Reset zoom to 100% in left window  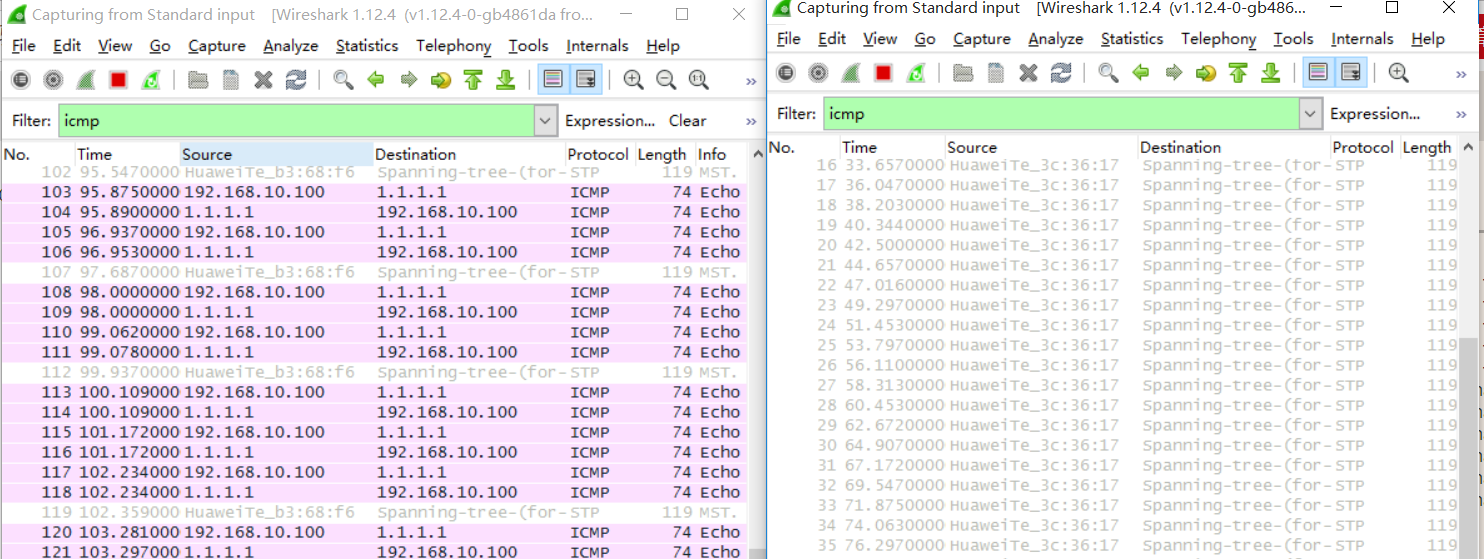[698, 80]
